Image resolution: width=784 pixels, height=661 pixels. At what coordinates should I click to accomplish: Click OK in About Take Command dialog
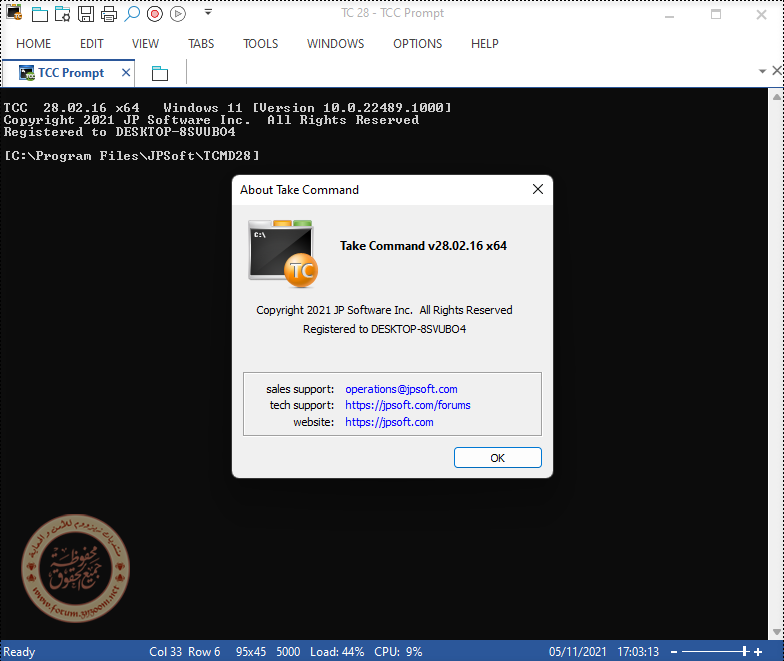498,458
